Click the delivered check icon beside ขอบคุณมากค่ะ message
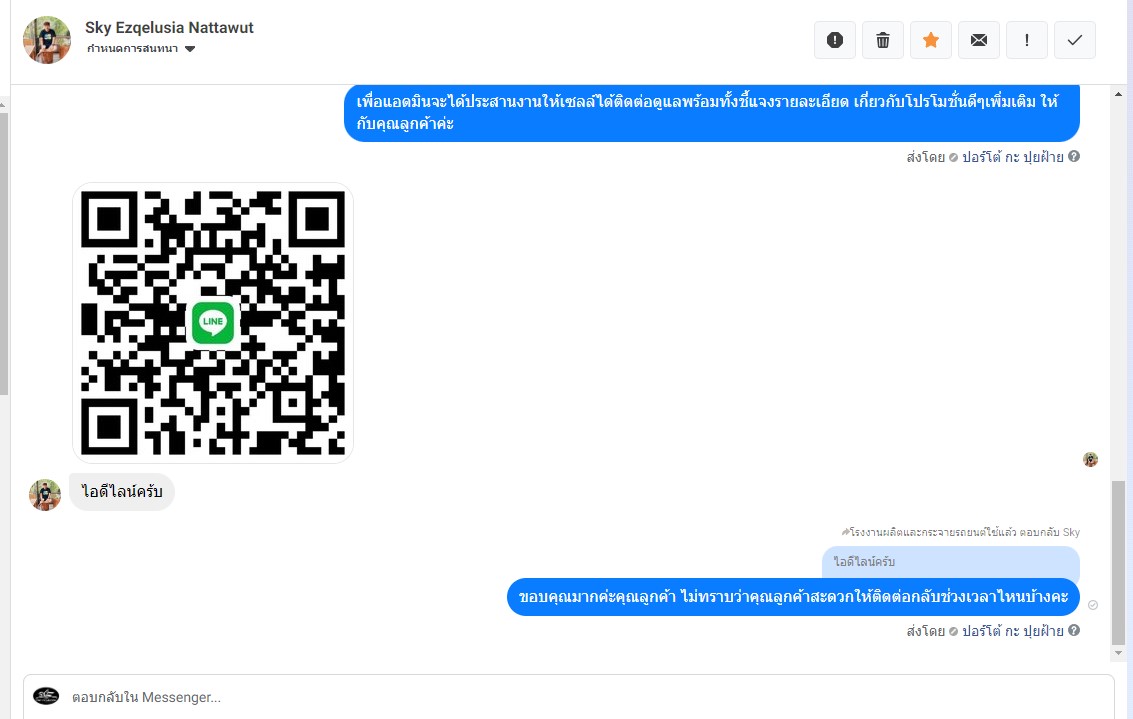Image resolution: width=1133 pixels, height=719 pixels. [x=1093, y=605]
